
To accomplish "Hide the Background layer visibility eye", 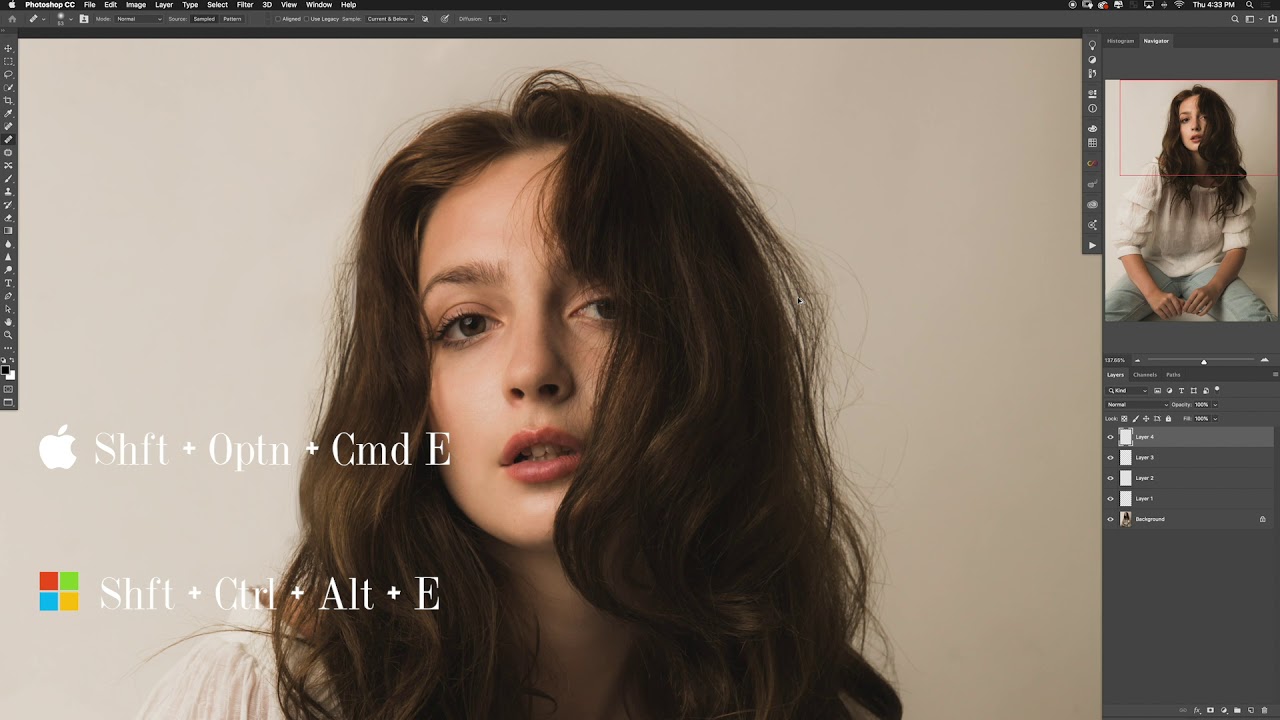I will point(1110,519).
